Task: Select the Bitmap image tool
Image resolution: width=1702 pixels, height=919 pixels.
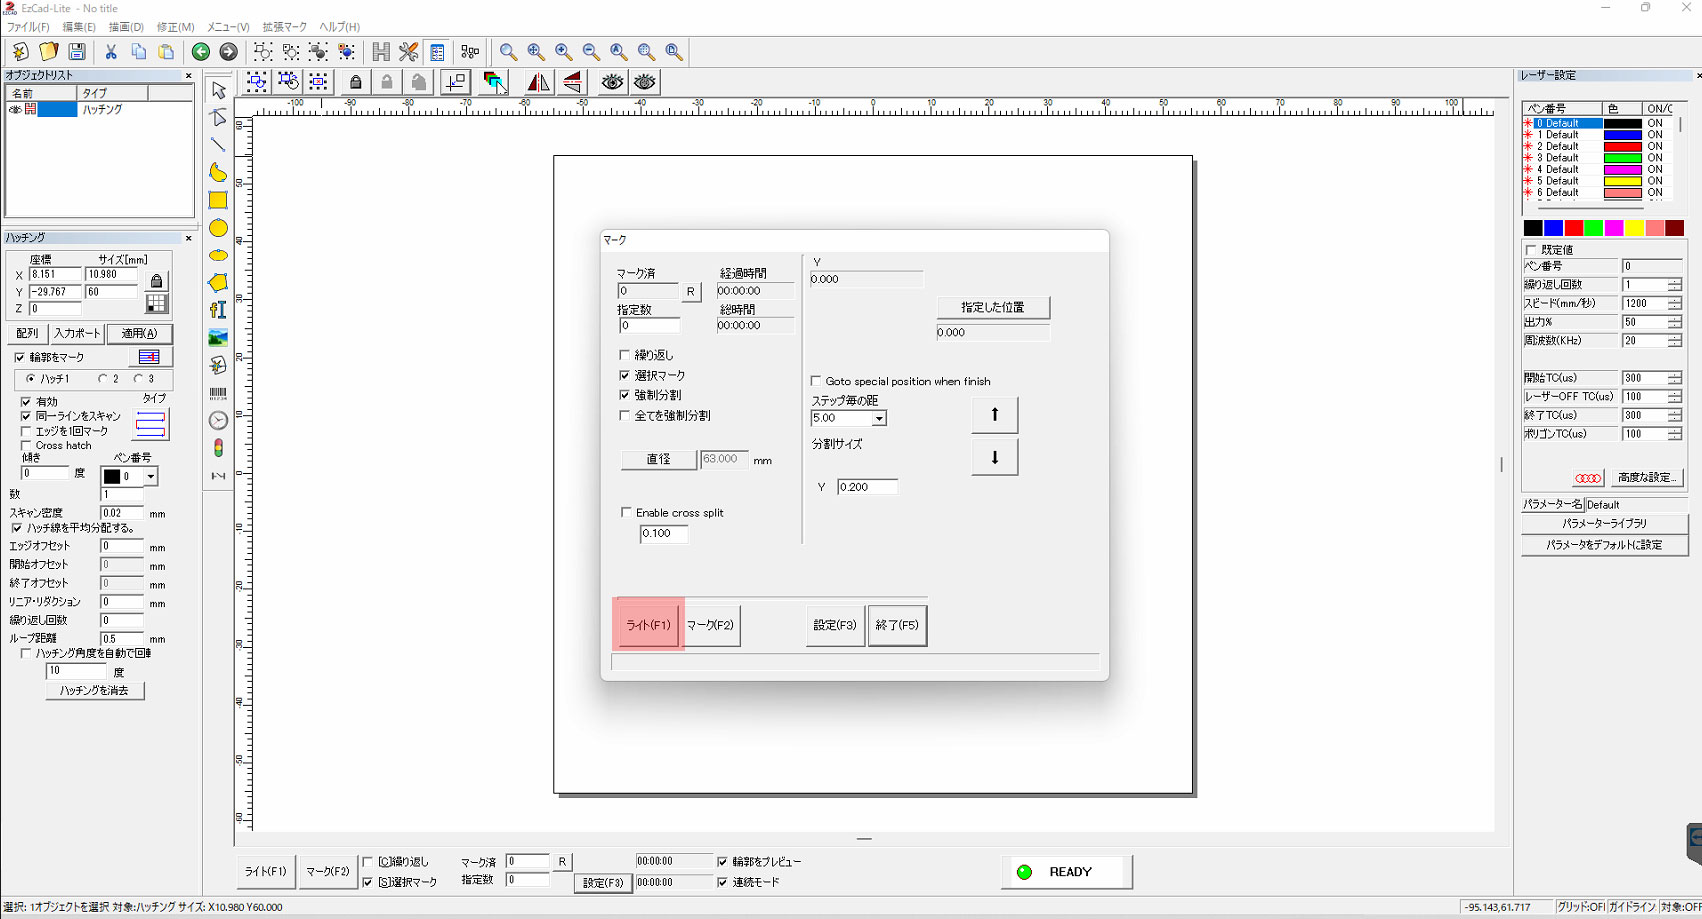Action: coord(218,338)
